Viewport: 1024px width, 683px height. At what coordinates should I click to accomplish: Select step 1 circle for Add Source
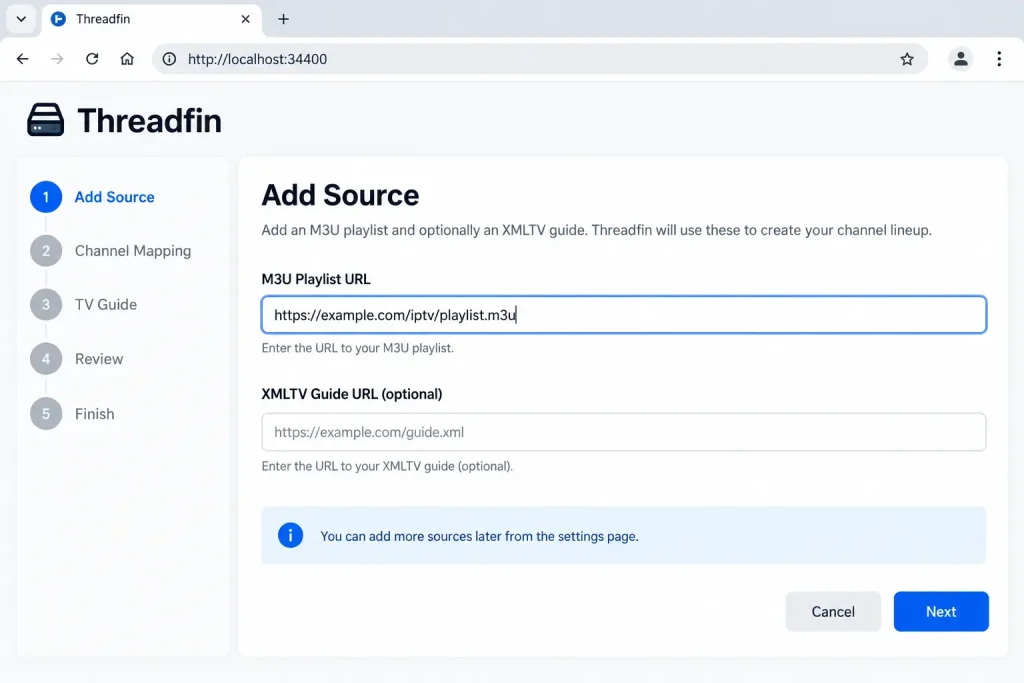pos(46,197)
